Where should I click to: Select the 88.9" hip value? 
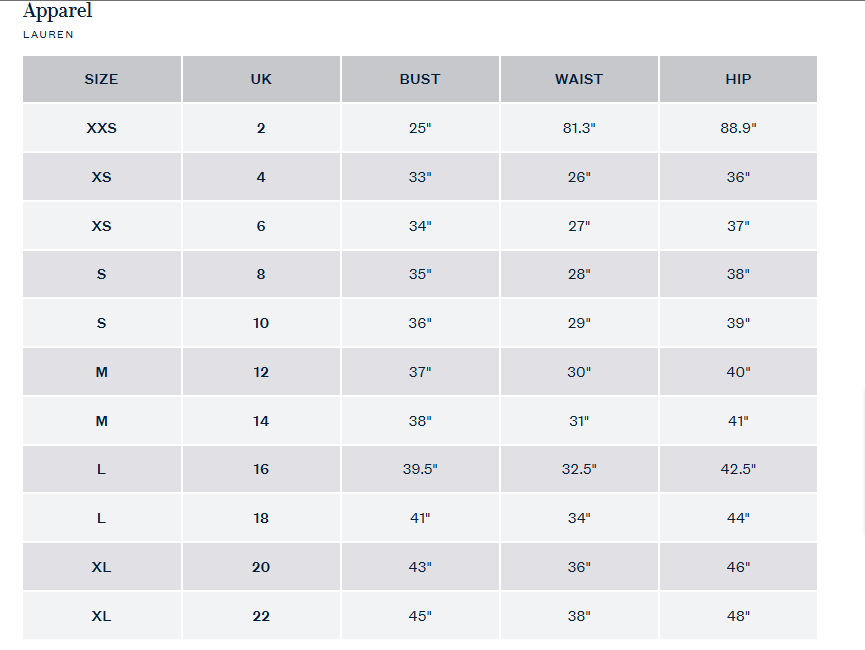(738, 128)
